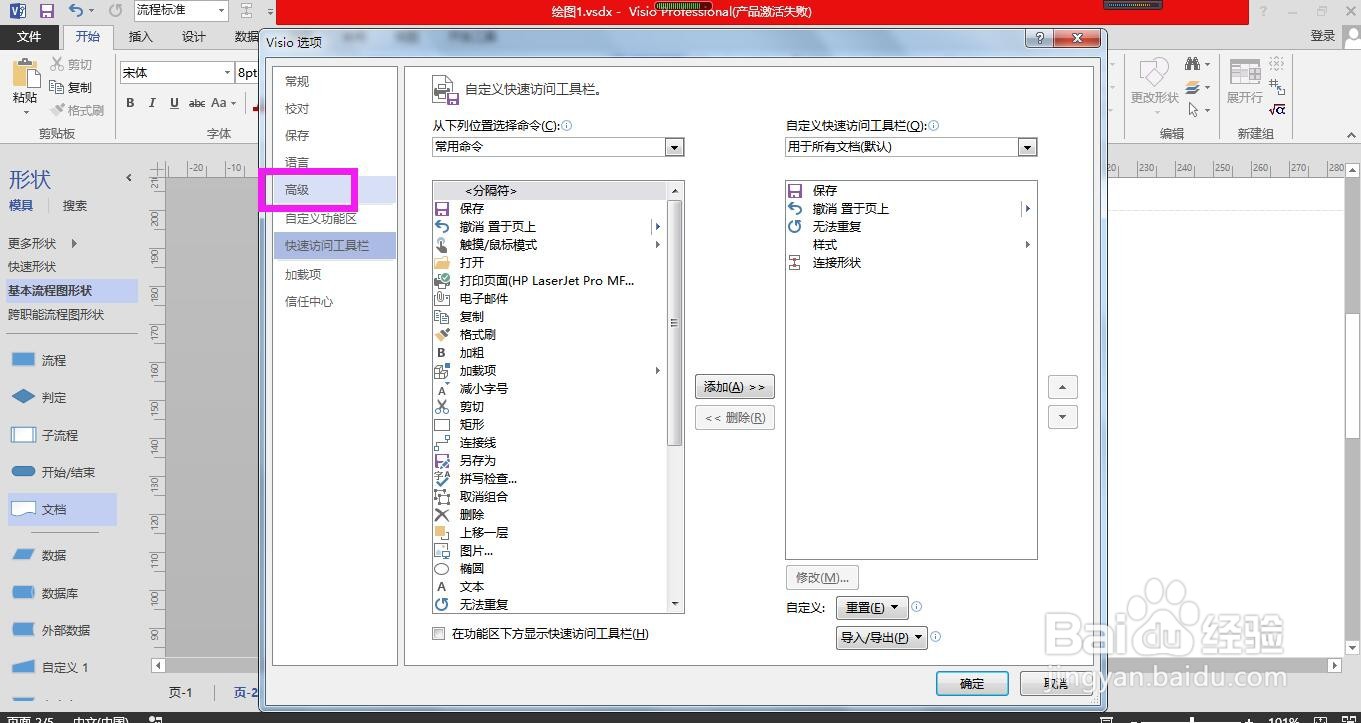Click the info icon beside 从下列位置选择命令
The height and width of the screenshot is (723, 1361).
567,126
